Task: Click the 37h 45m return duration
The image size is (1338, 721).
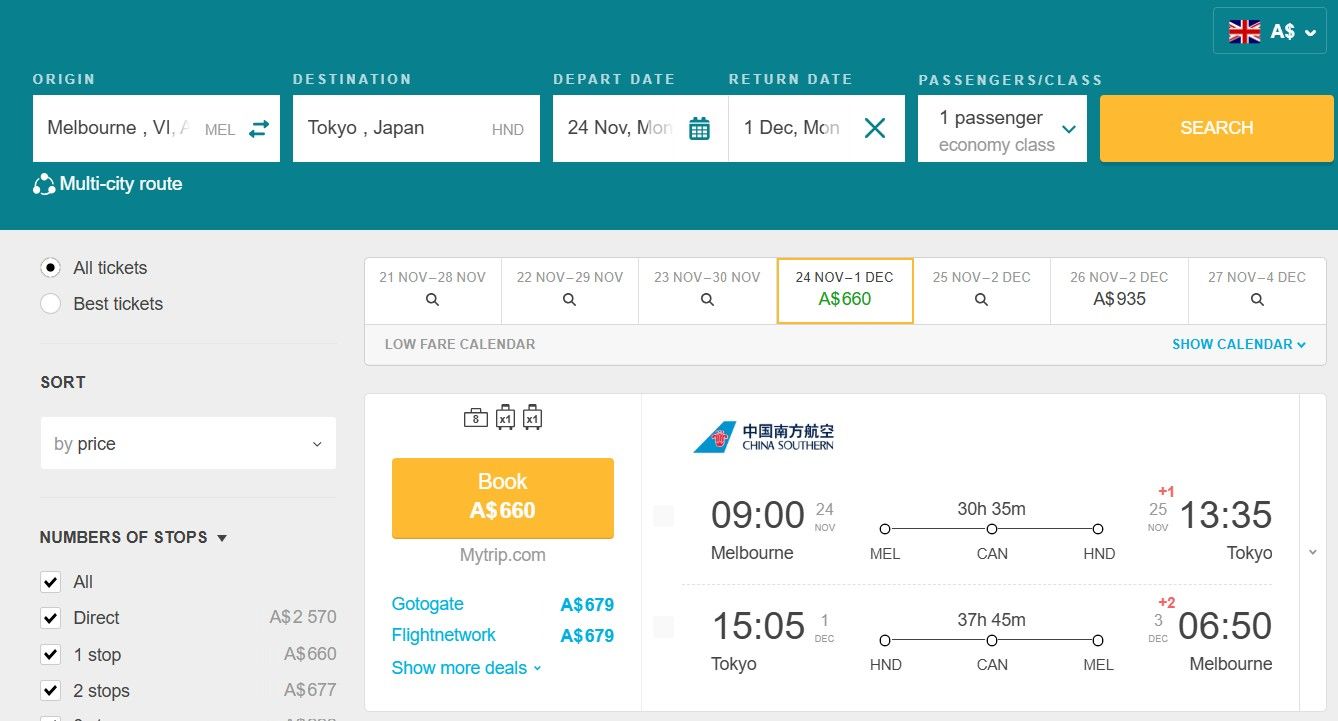Action: pos(991,620)
